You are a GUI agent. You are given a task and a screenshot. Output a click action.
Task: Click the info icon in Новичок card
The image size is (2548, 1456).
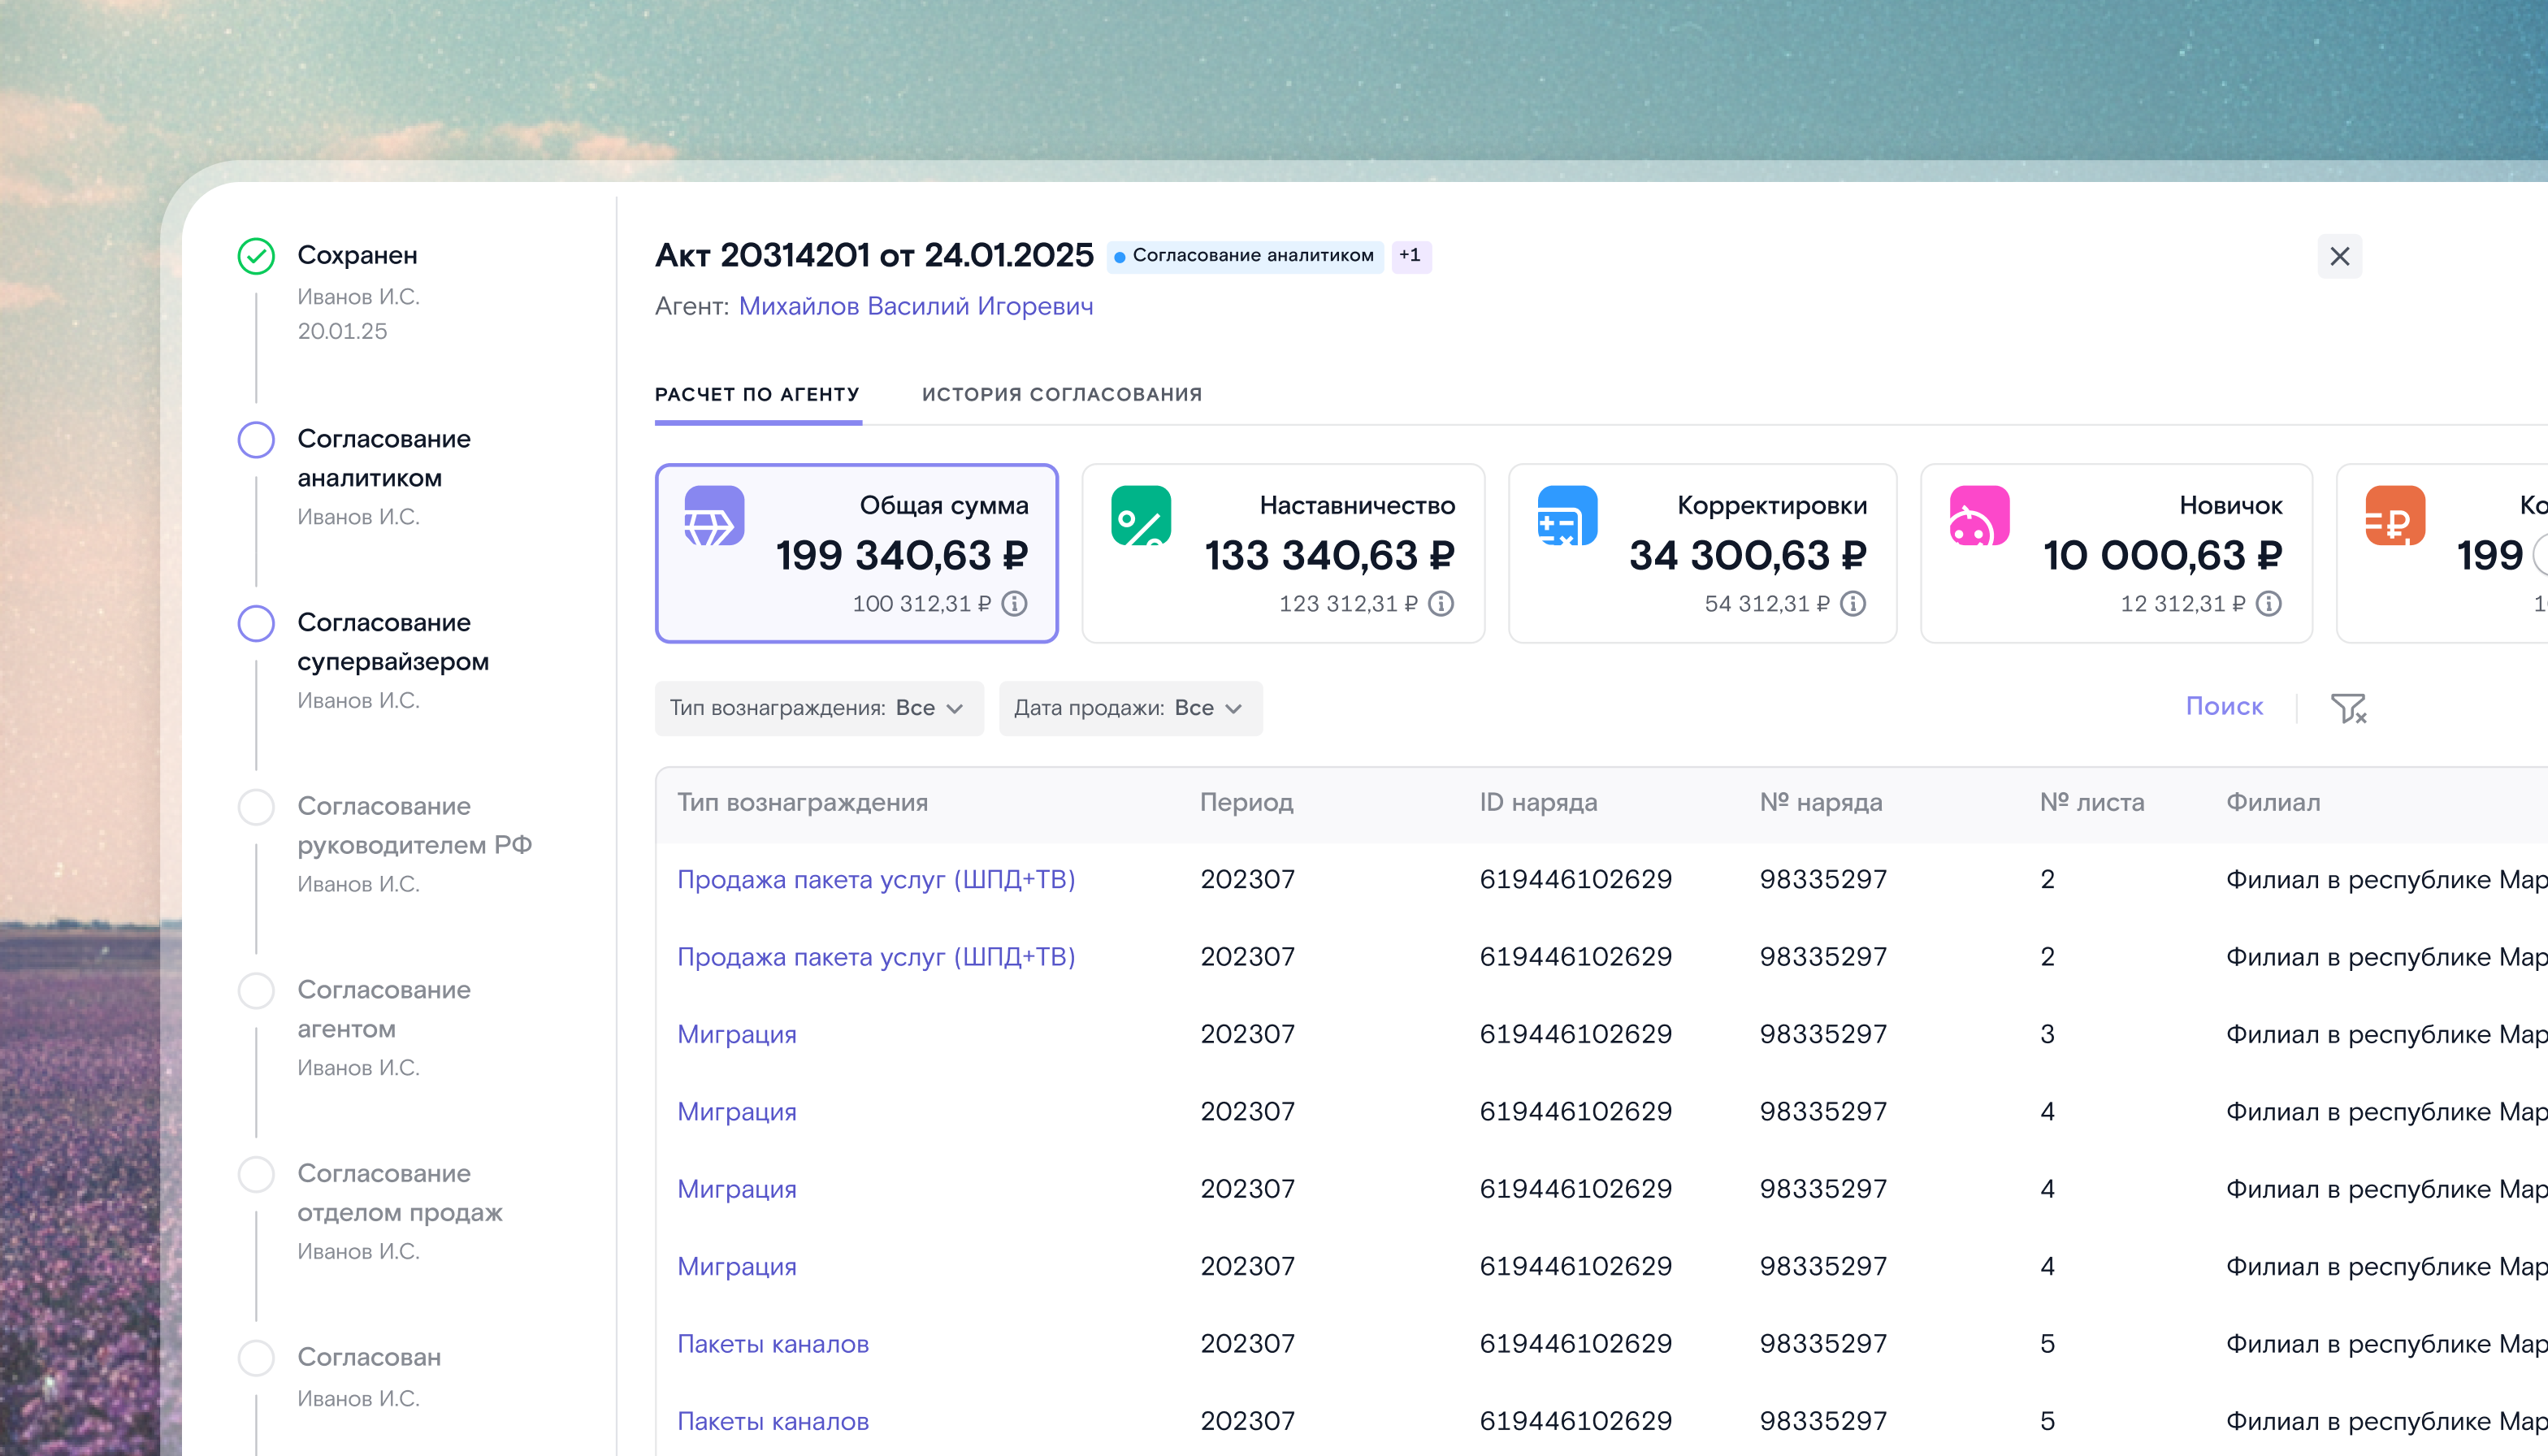[x=2269, y=604]
